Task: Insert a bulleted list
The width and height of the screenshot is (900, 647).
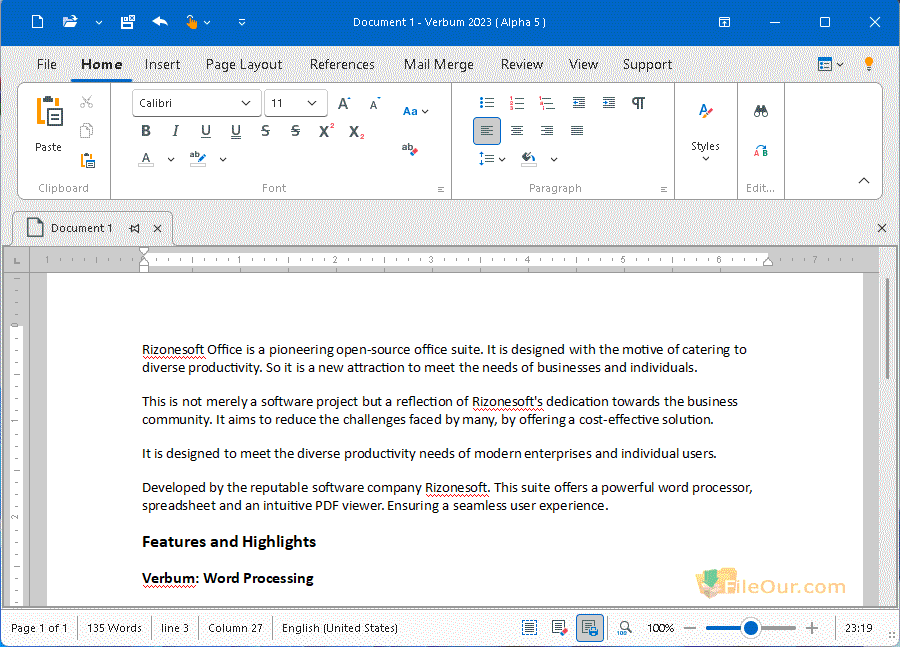Action: click(x=487, y=103)
